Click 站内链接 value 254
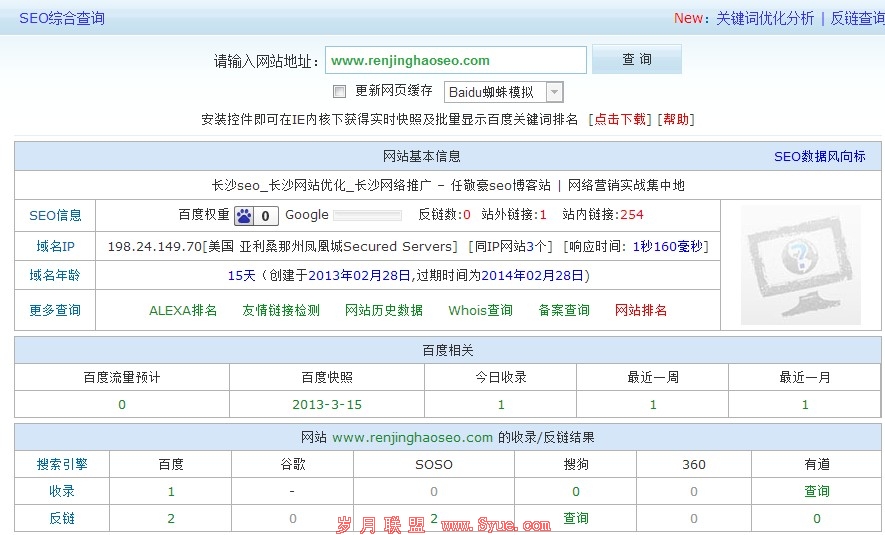 [632, 215]
